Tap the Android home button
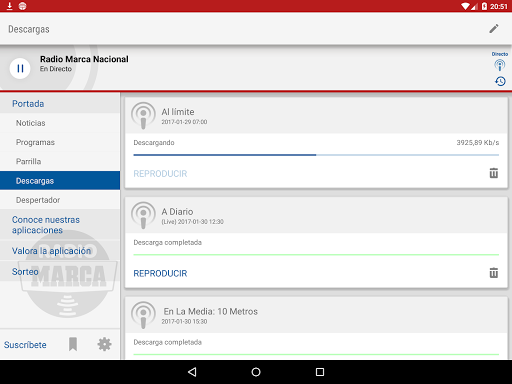This screenshot has width=512, height=384. click(x=256, y=372)
